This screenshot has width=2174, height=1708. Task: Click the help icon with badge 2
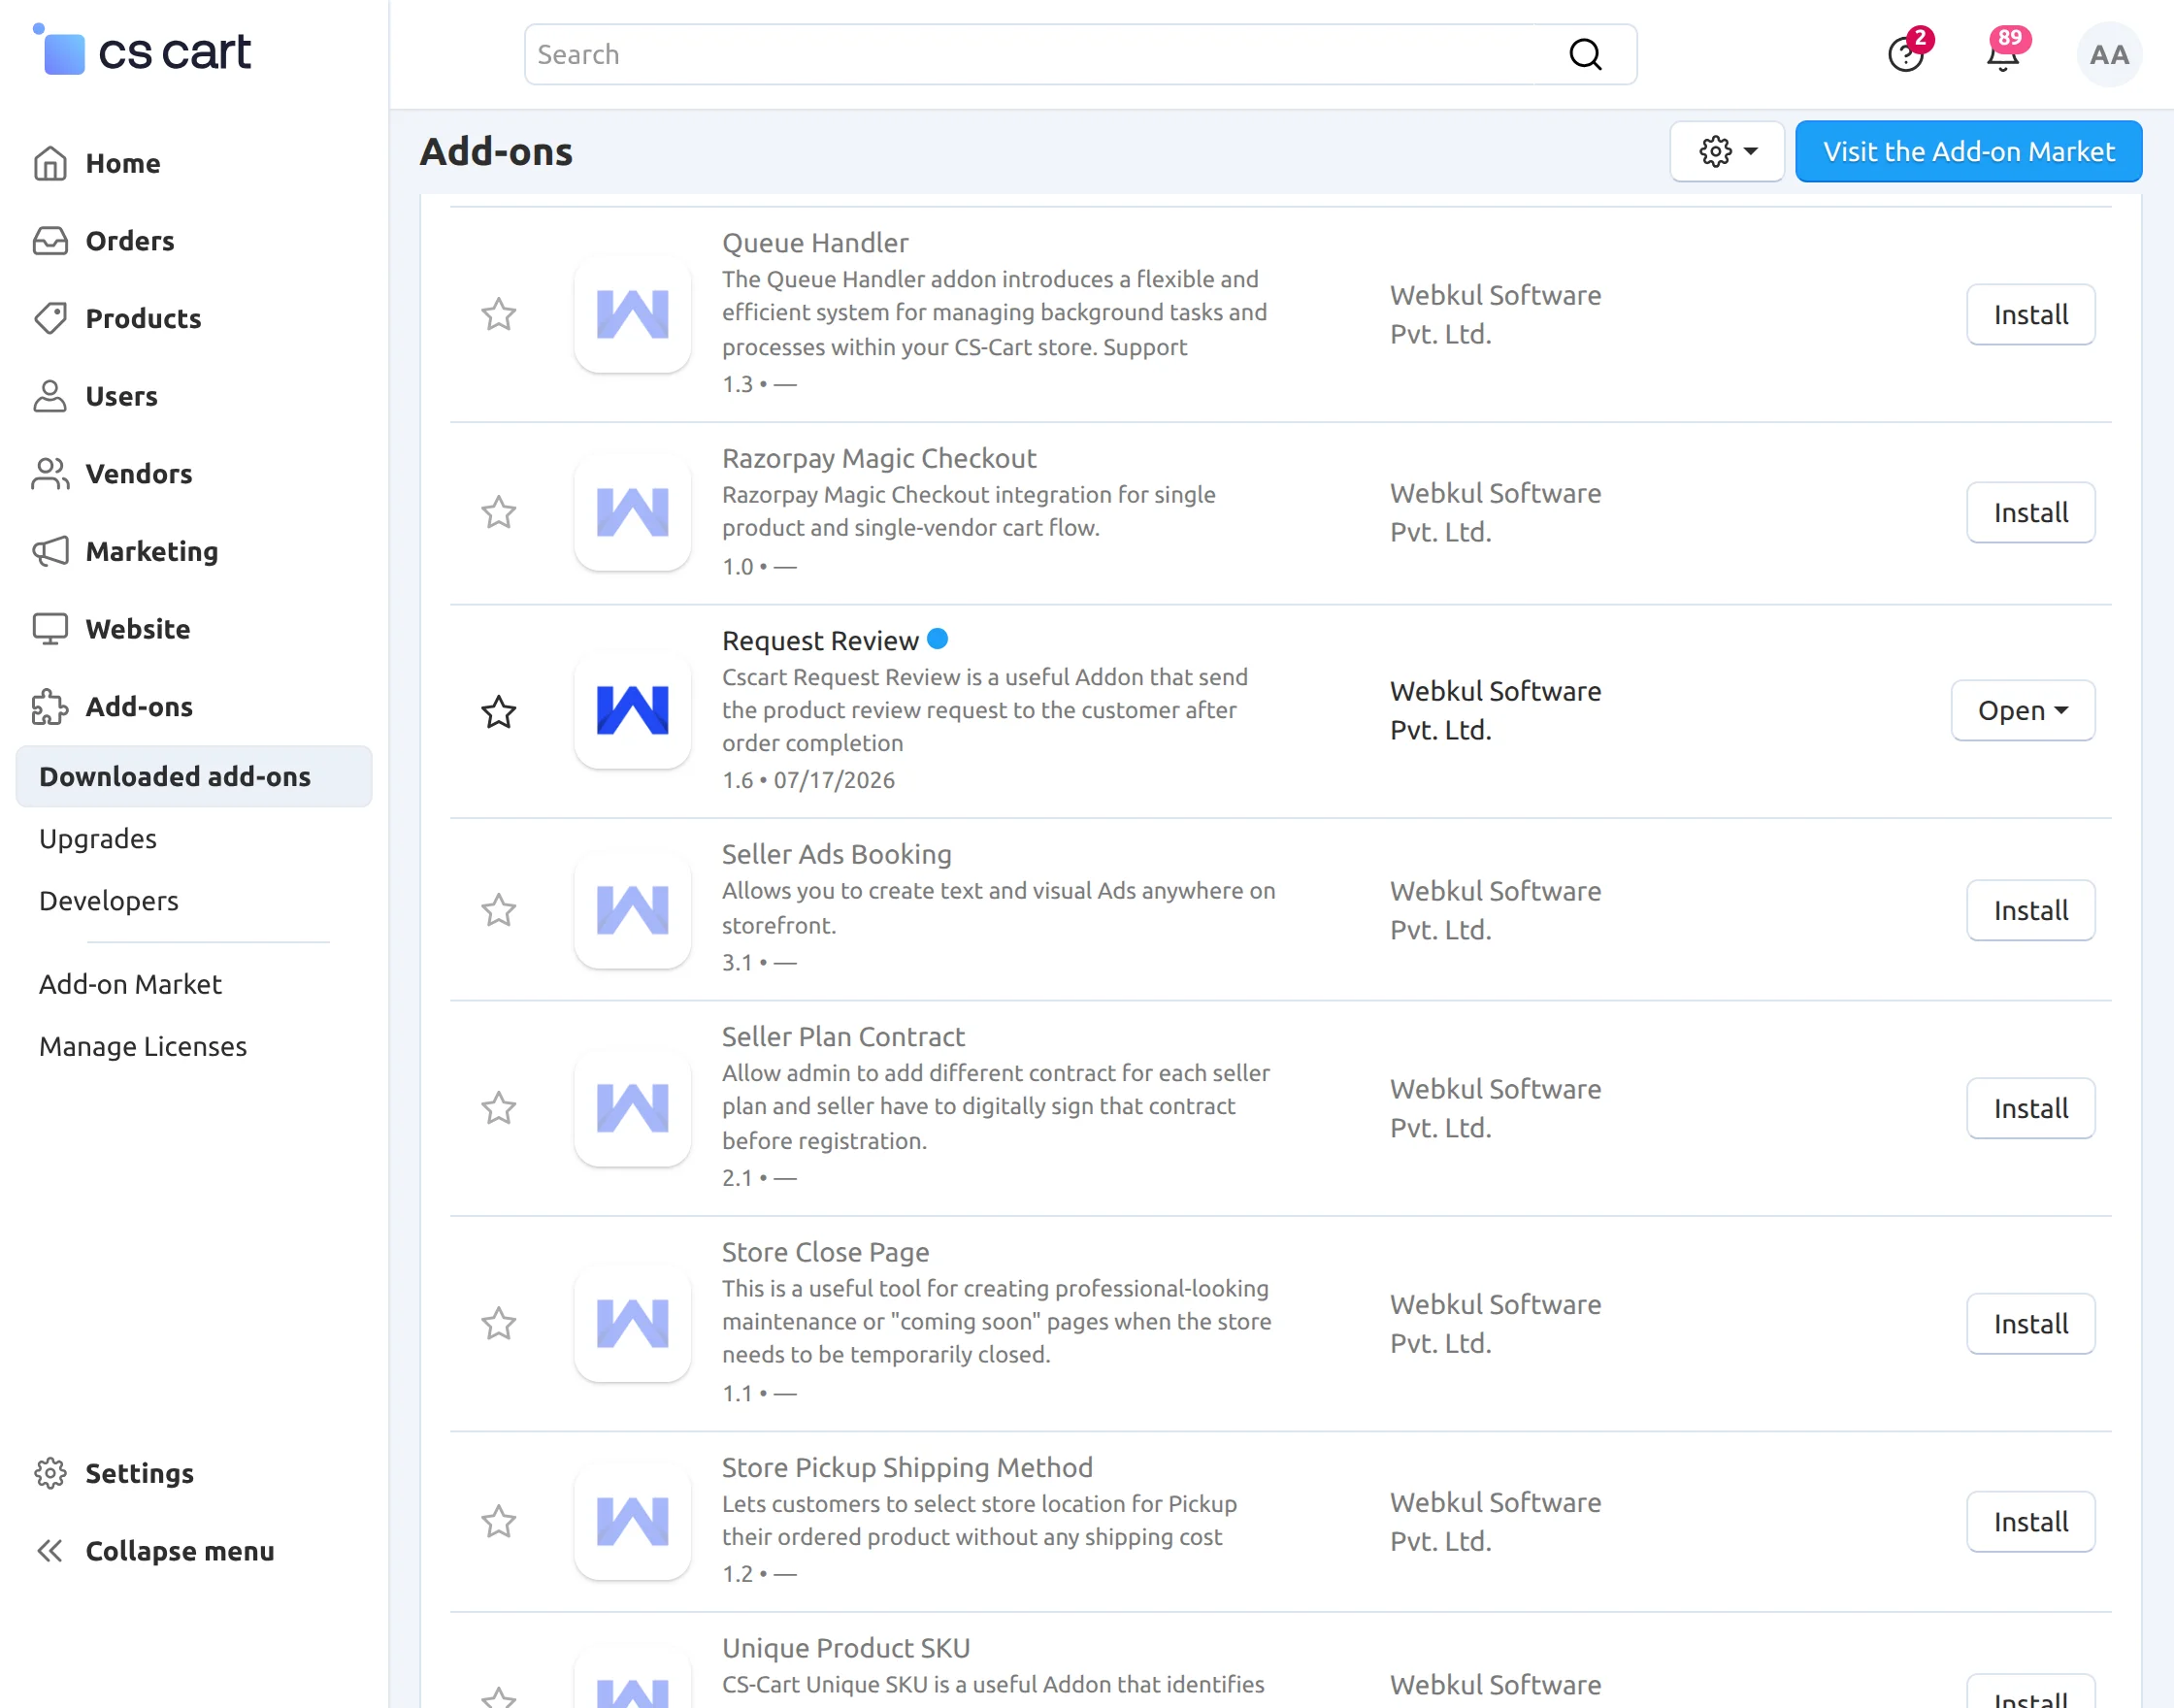point(1907,54)
